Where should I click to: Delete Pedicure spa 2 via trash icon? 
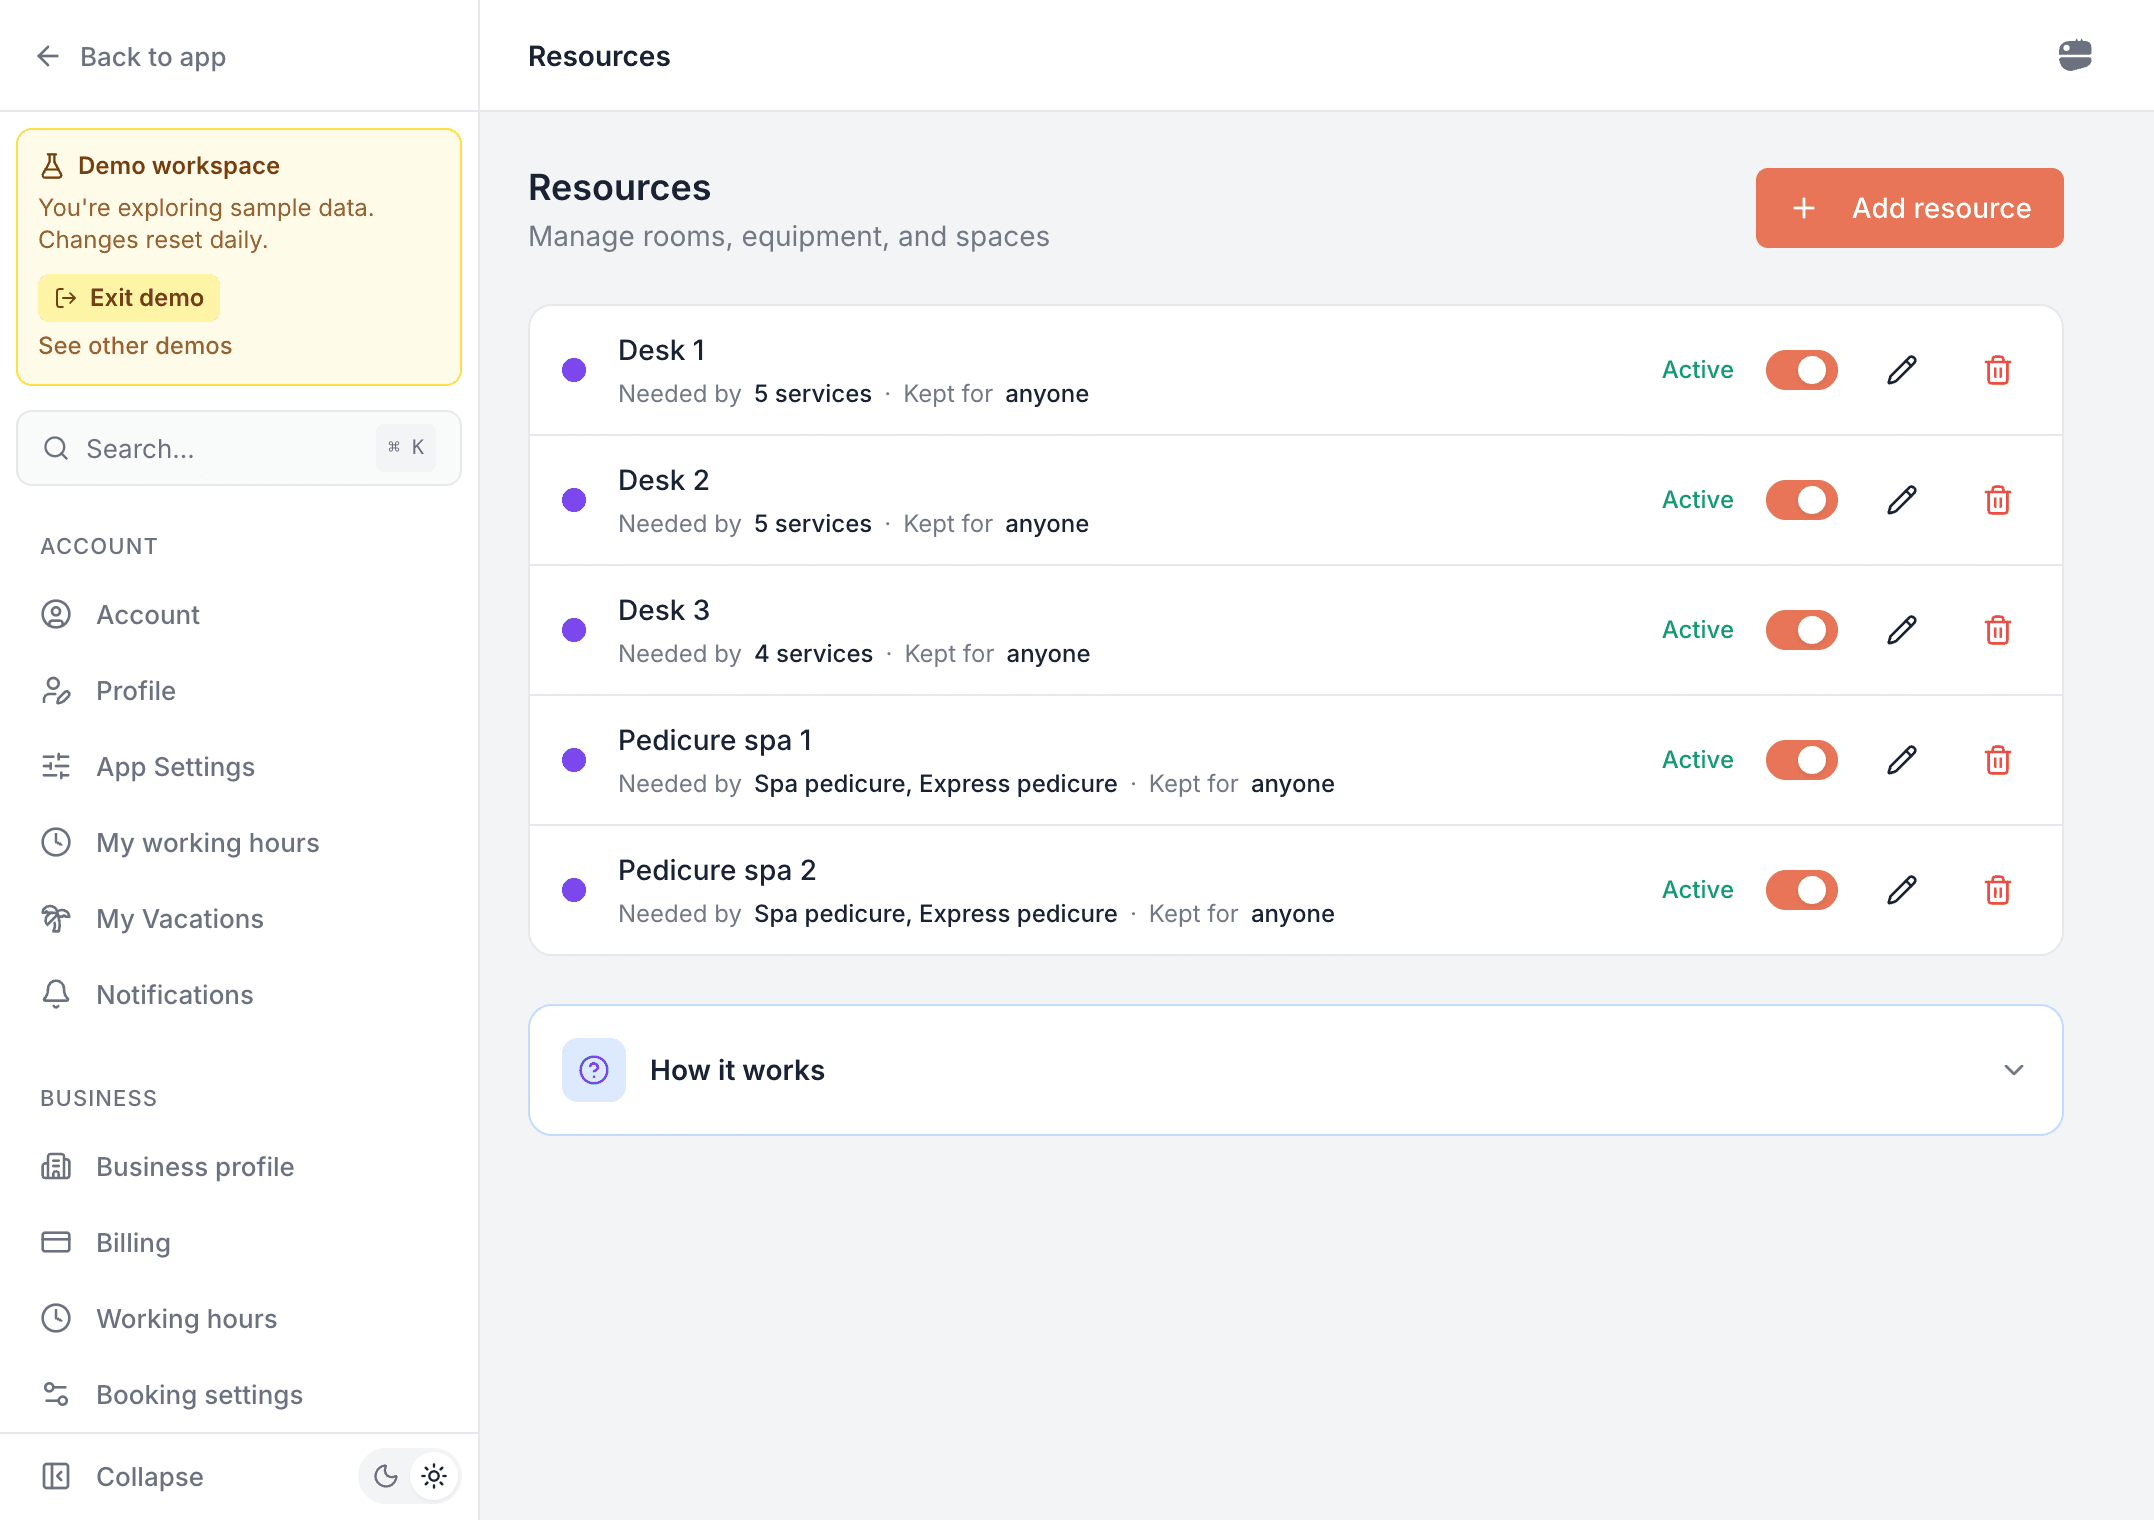coord(1998,890)
